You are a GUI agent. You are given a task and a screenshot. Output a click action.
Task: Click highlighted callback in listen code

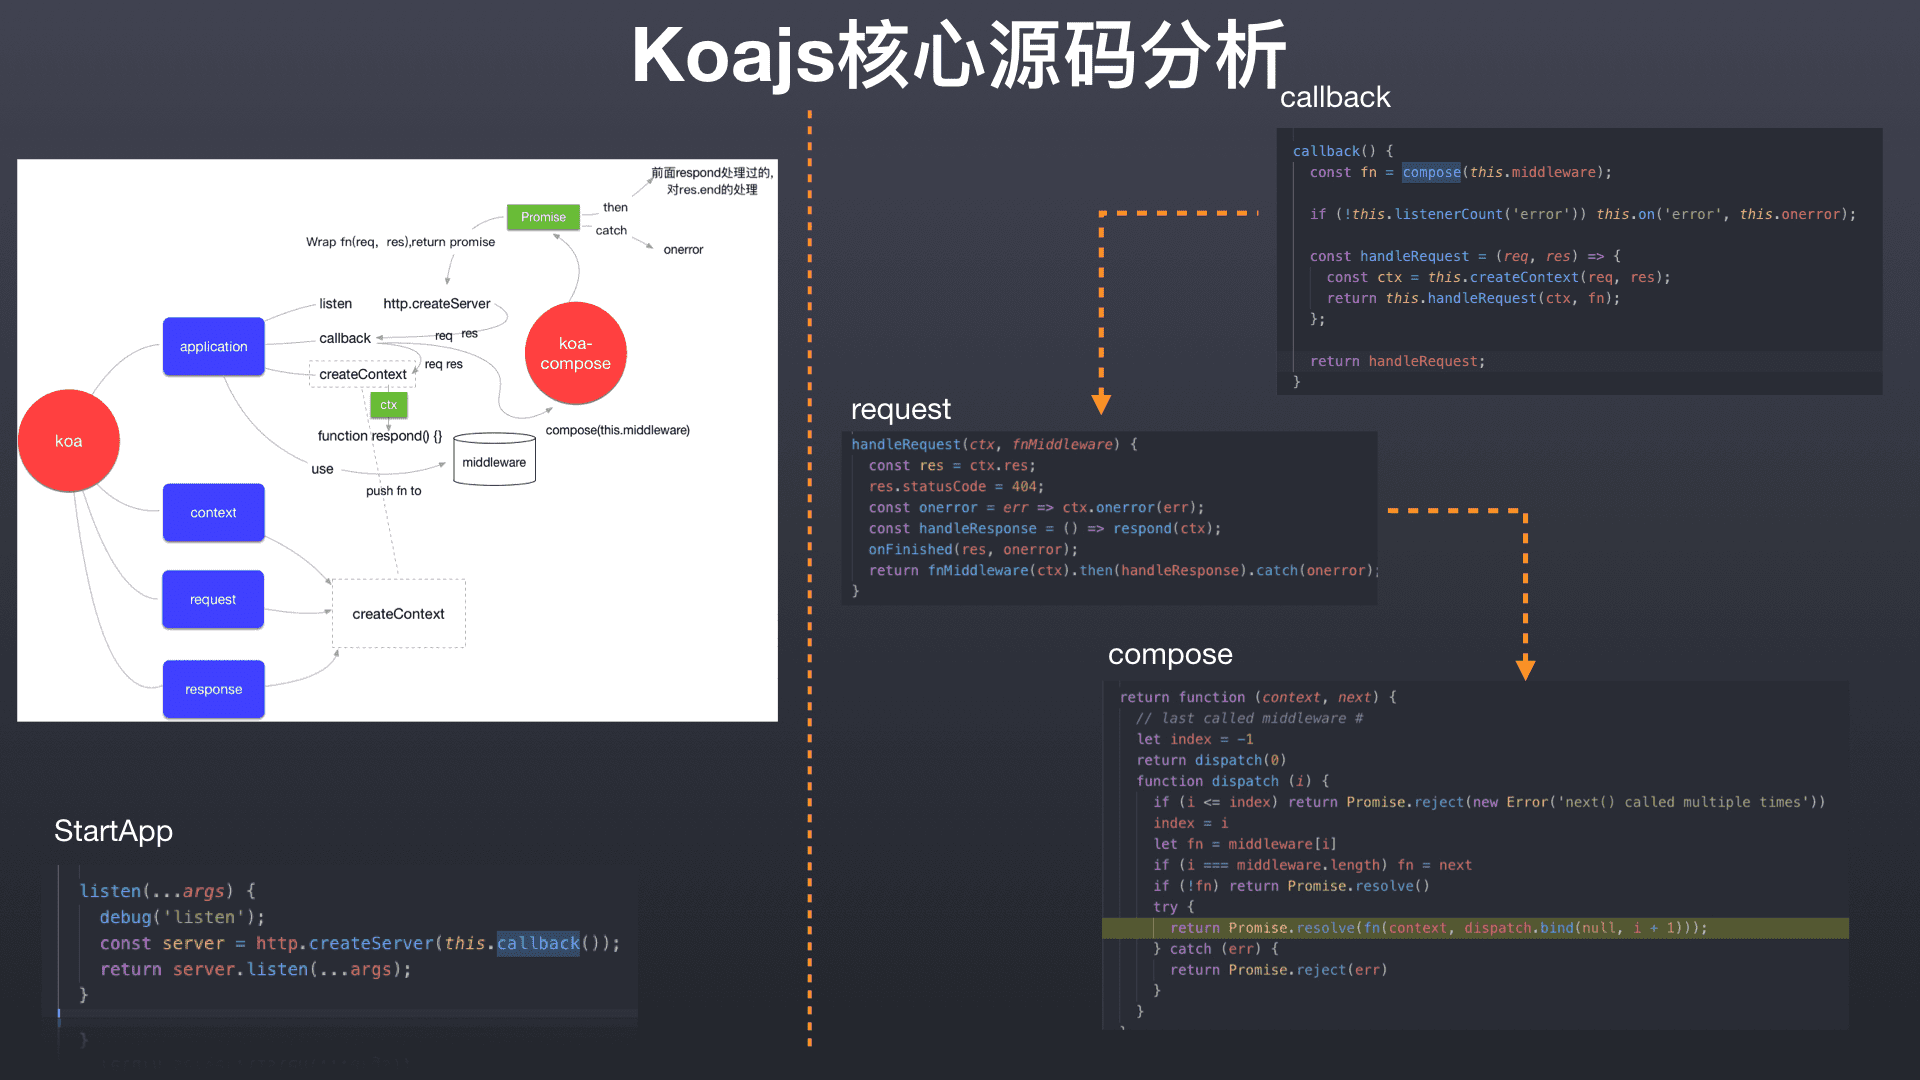pyautogui.click(x=538, y=943)
